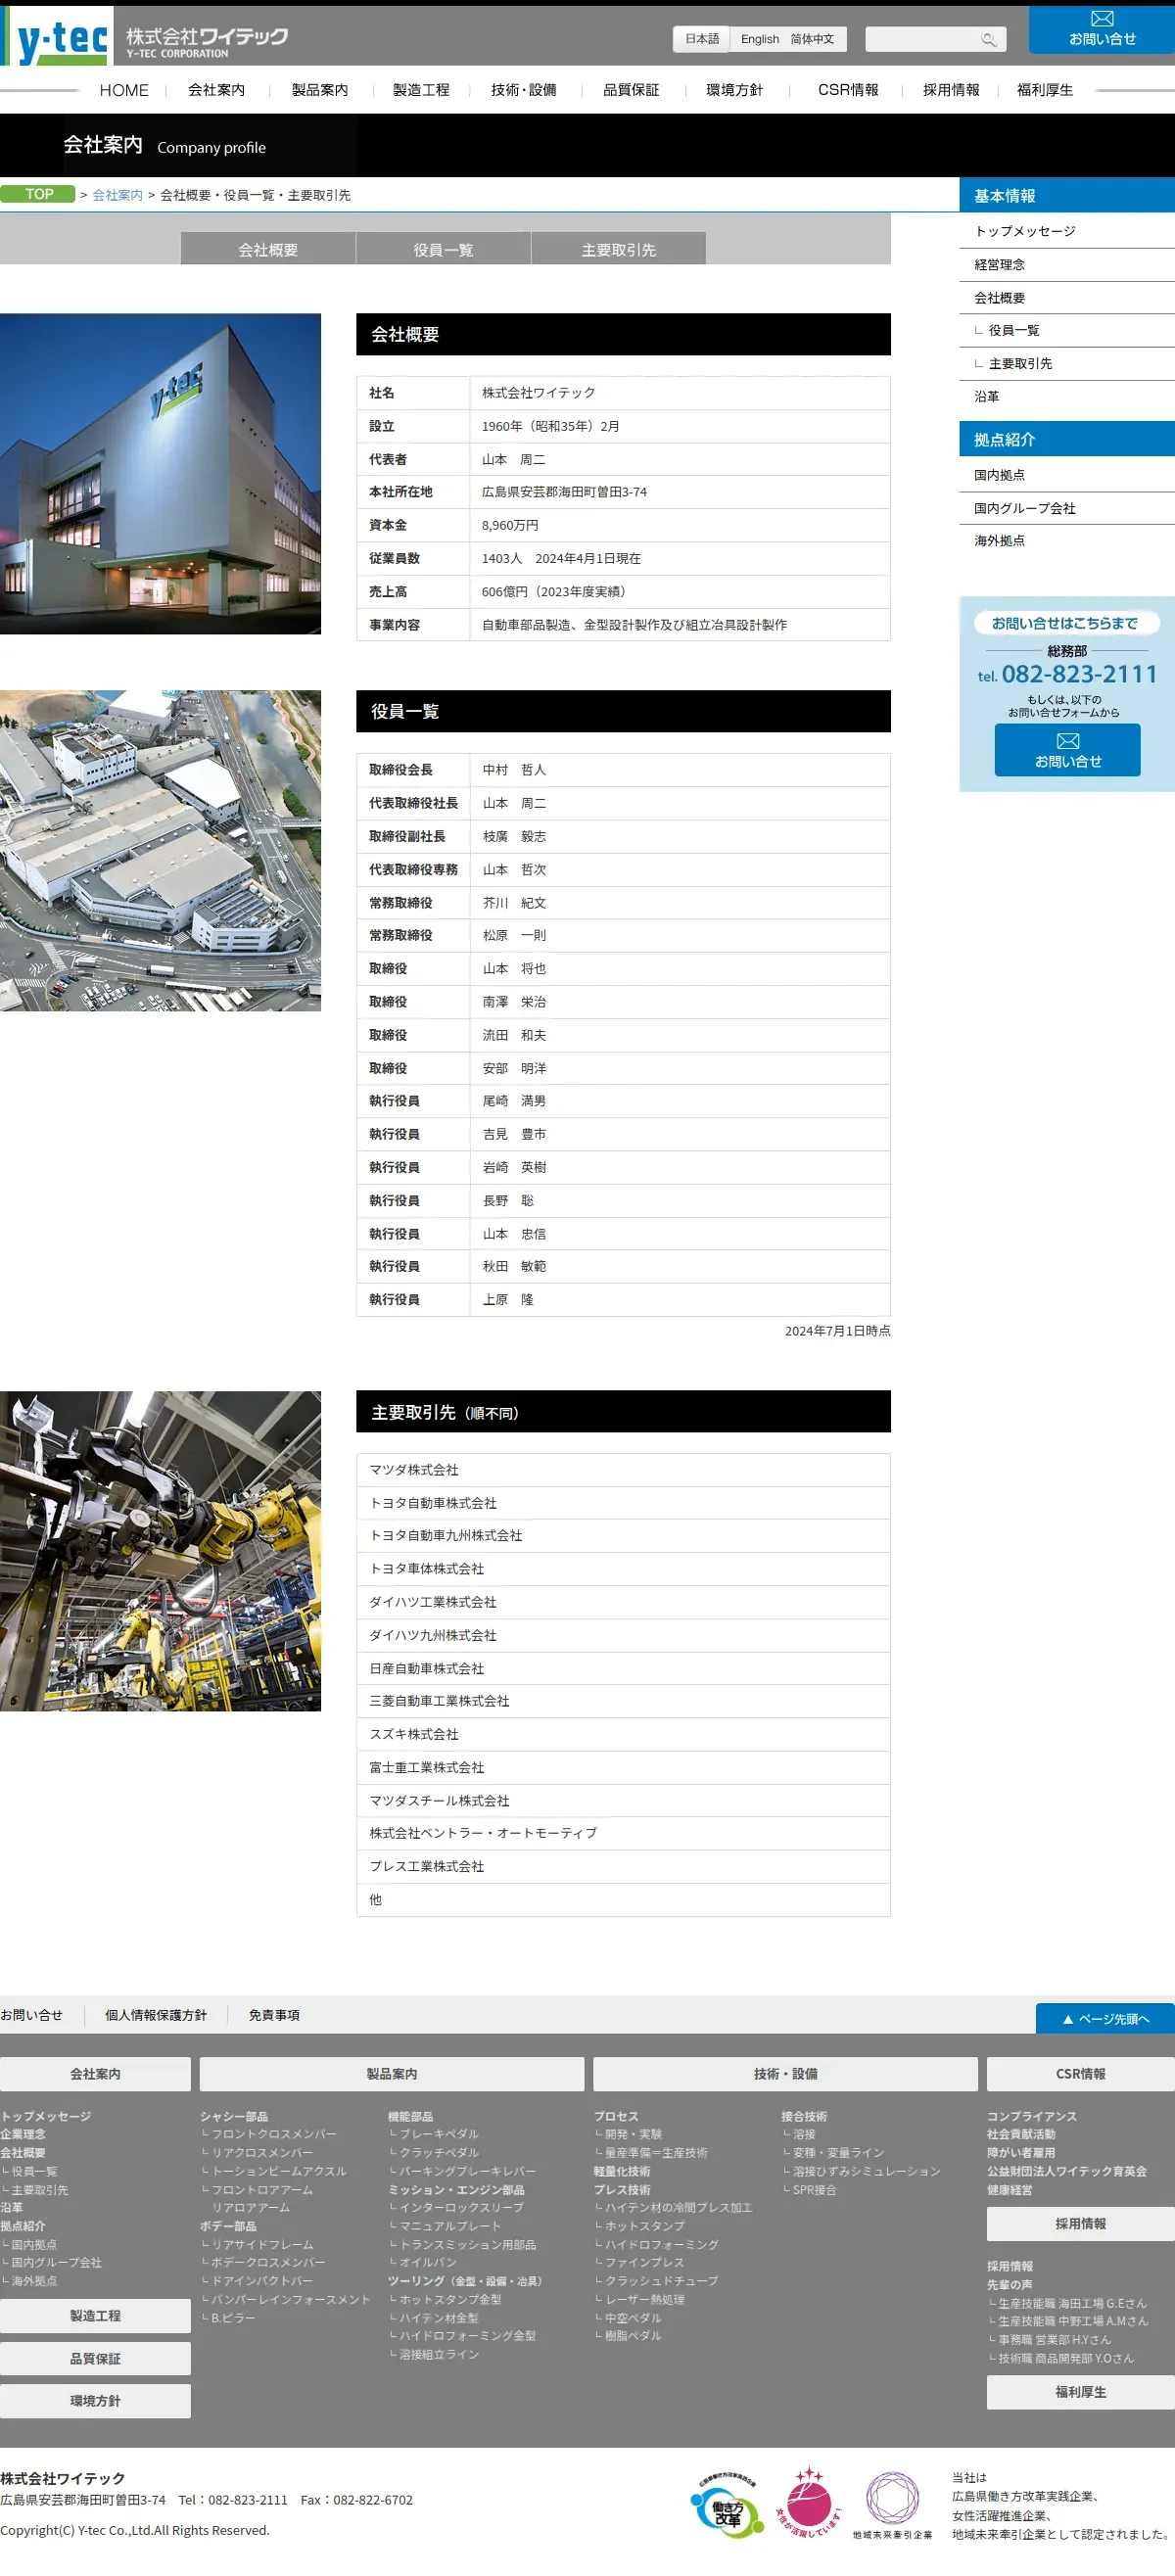Open 会社案内 in main navigation

(216, 90)
